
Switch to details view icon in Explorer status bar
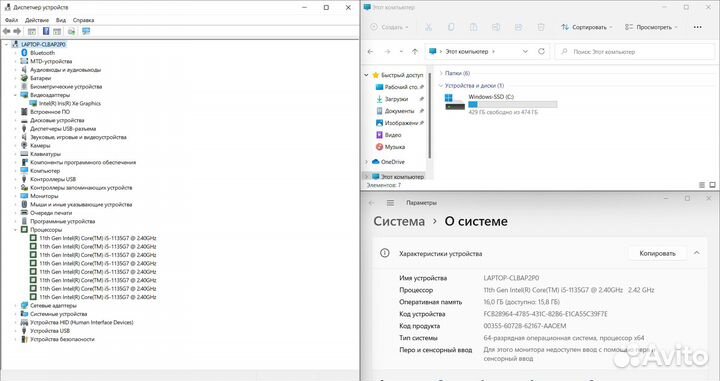pos(702,185)
